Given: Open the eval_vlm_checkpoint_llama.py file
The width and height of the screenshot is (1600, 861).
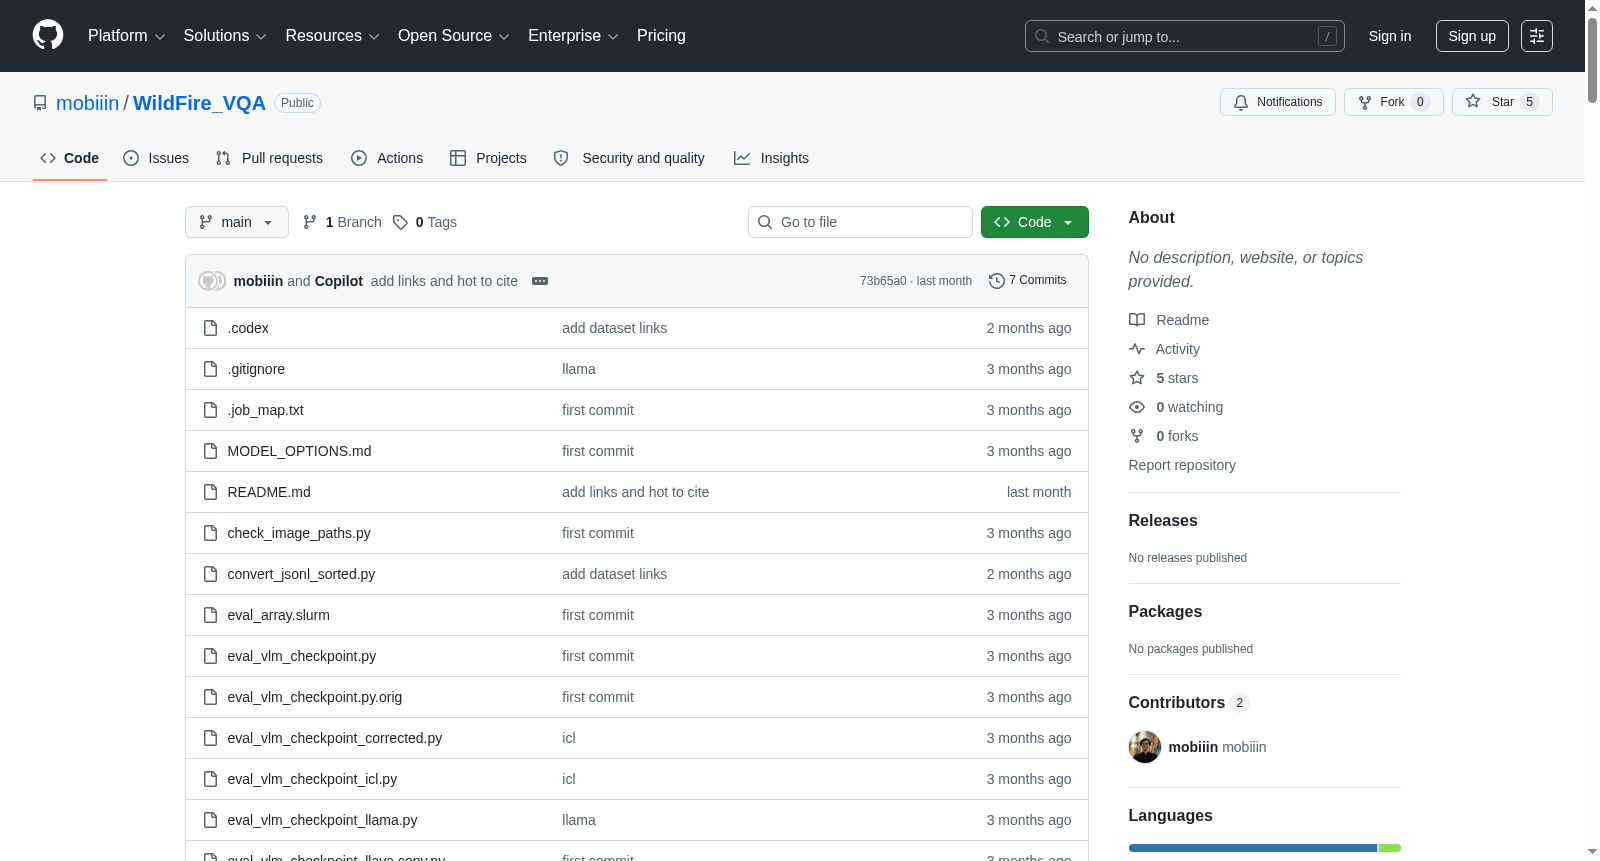Looking at the screenshot, I should (322, 820).
